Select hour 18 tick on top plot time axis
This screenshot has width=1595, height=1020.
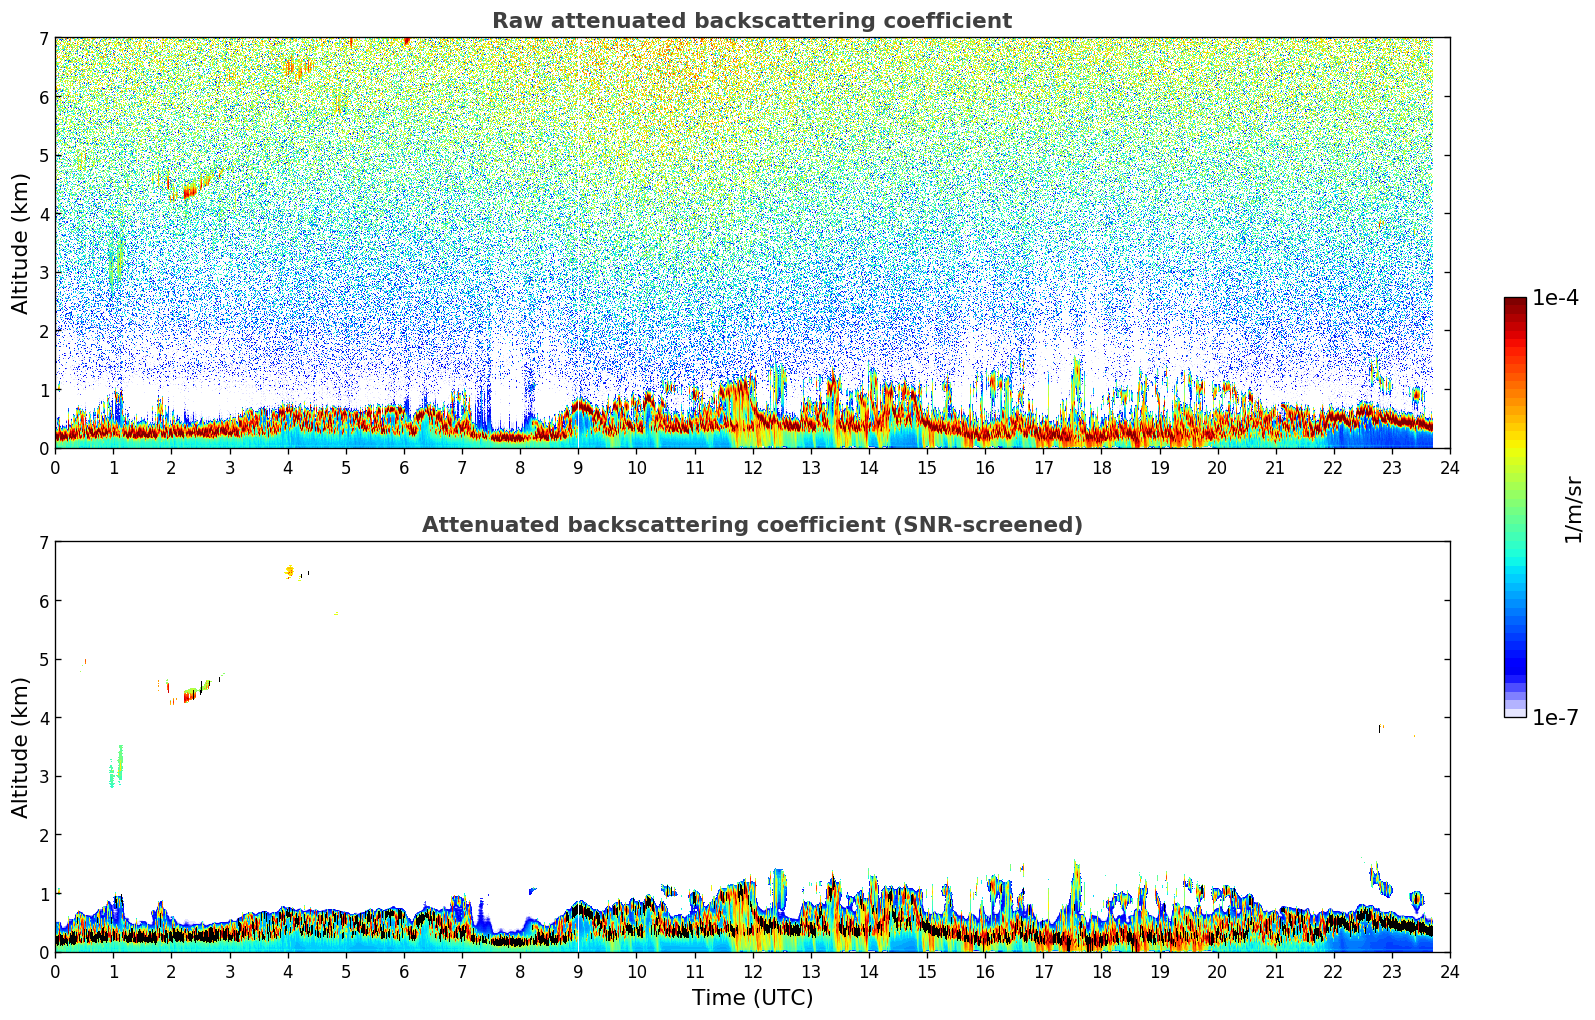coord(1101,468)
